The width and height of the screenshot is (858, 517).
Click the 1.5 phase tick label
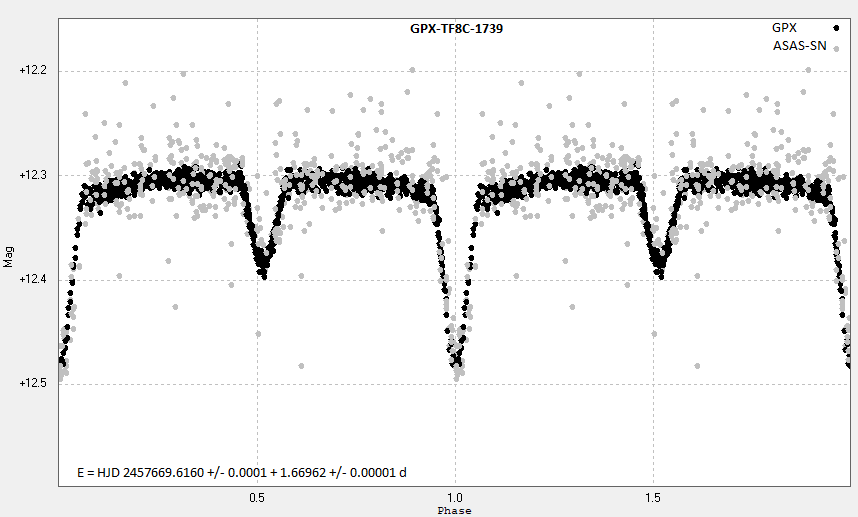653,498
